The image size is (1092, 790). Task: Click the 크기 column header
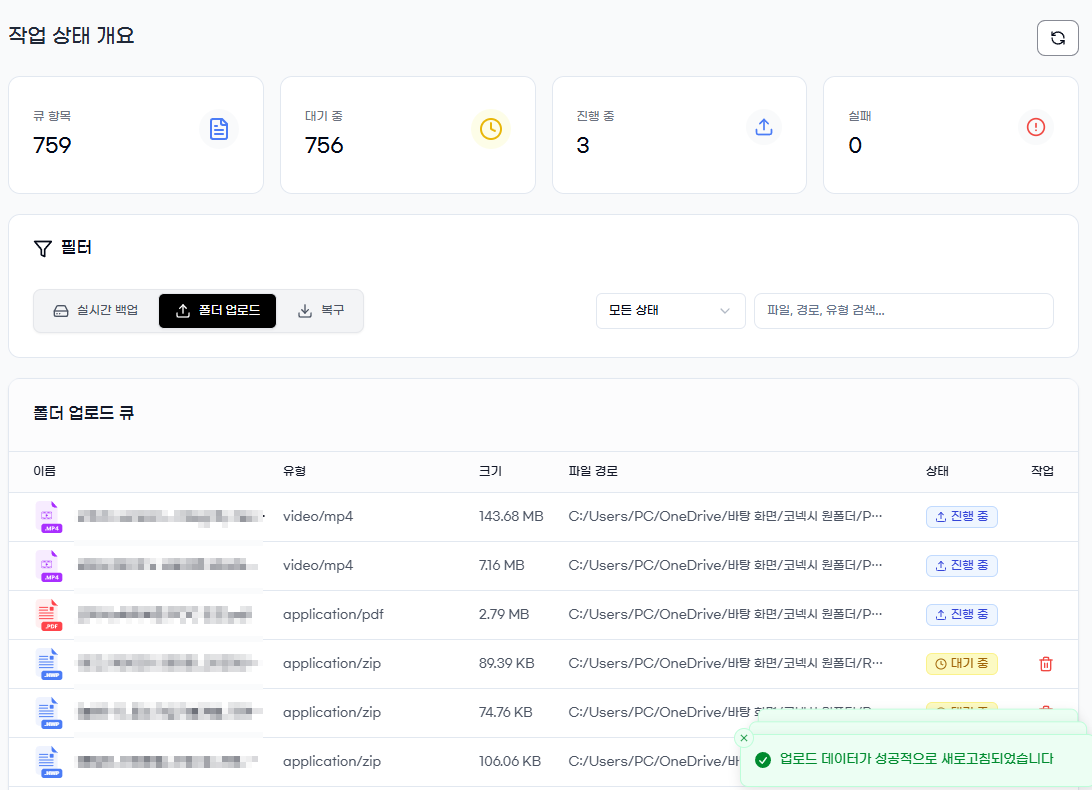tap(490, 471)
